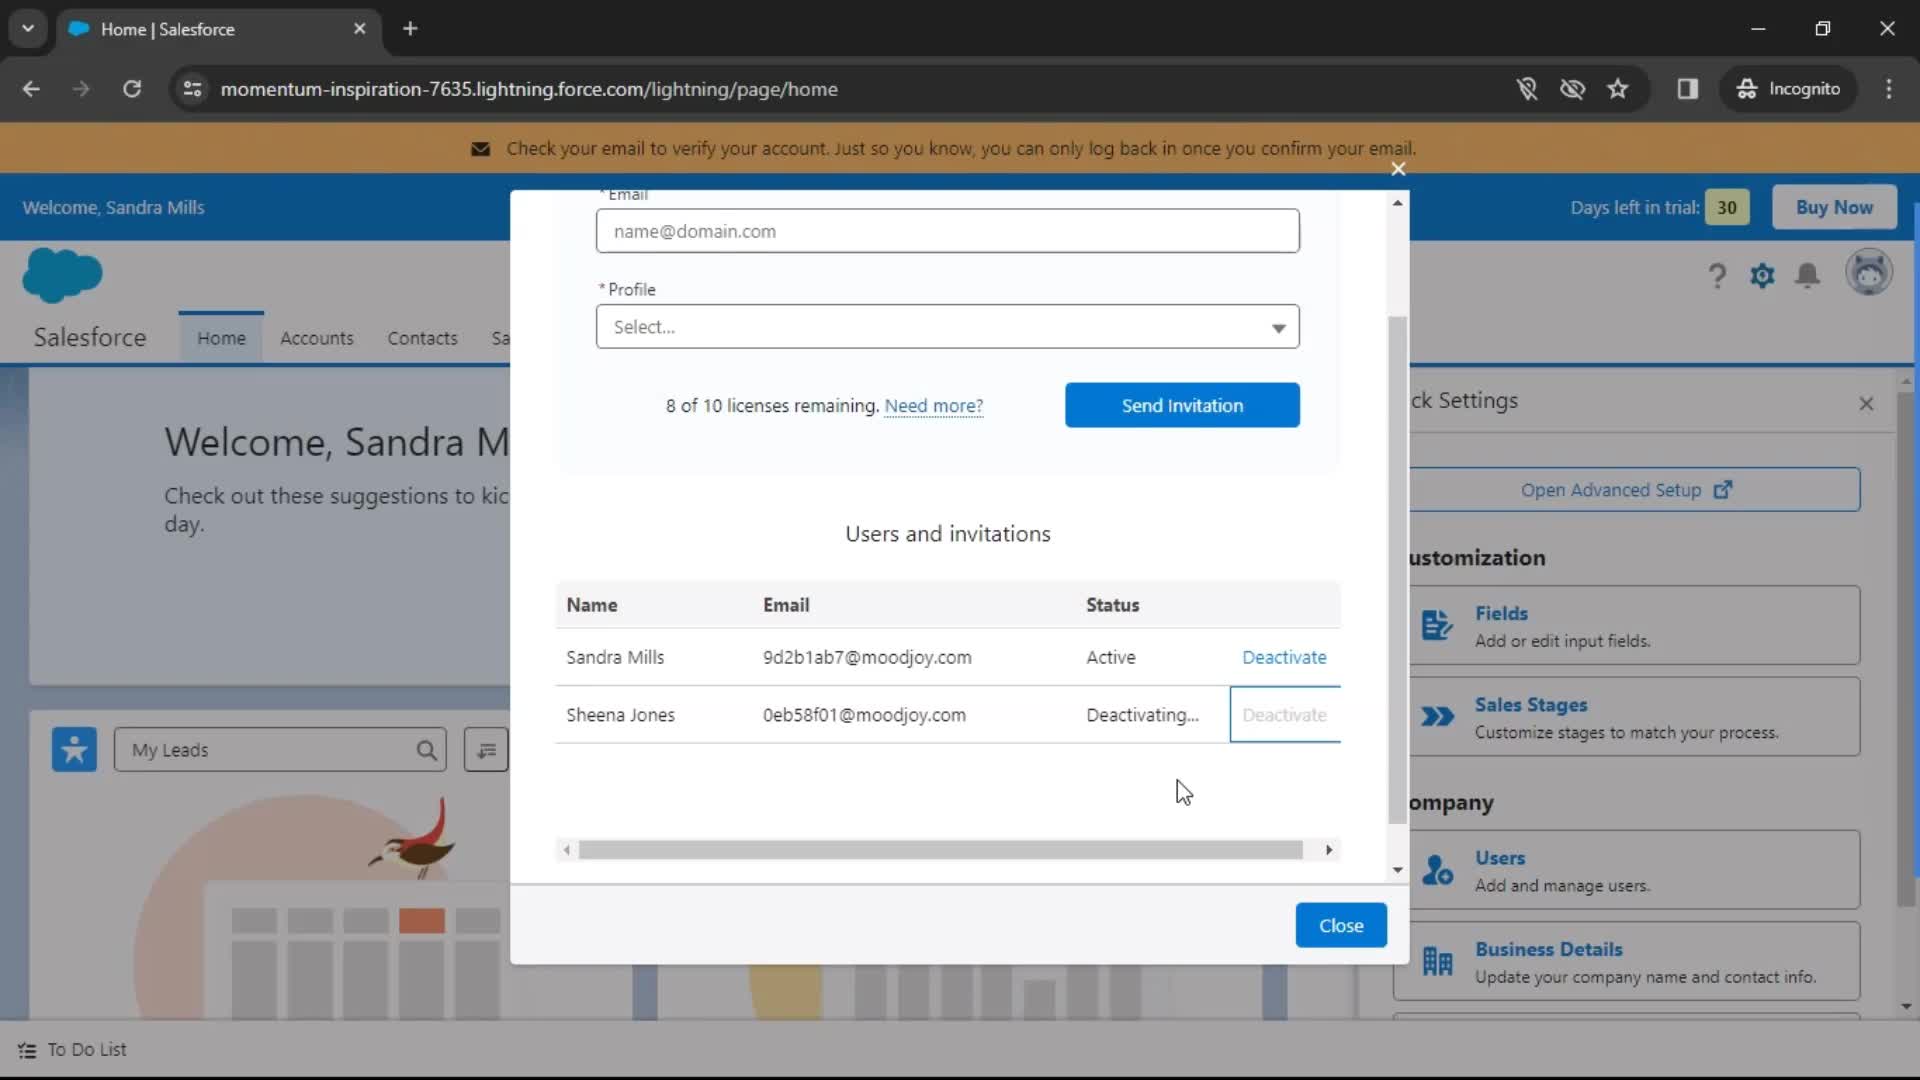Open the site information icon in address bar
This screenshot has height=1080, width=1920.
[x=192, y=89]
